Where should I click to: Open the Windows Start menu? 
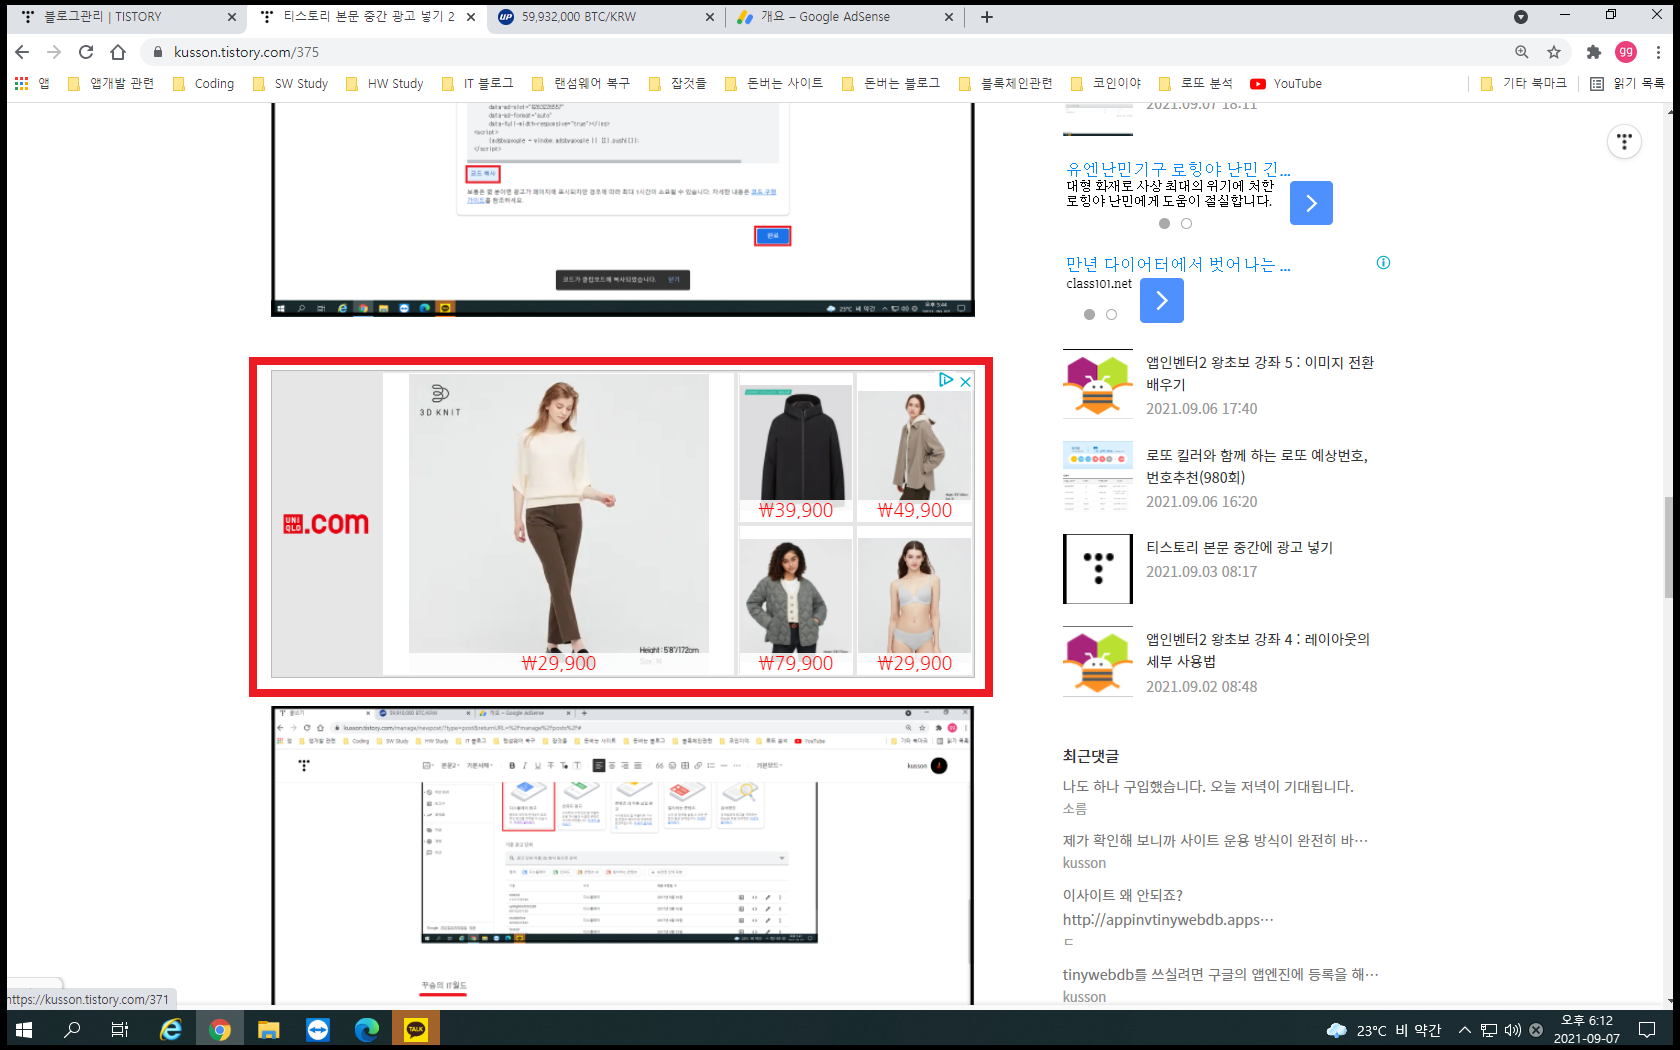pos(24,1029)
